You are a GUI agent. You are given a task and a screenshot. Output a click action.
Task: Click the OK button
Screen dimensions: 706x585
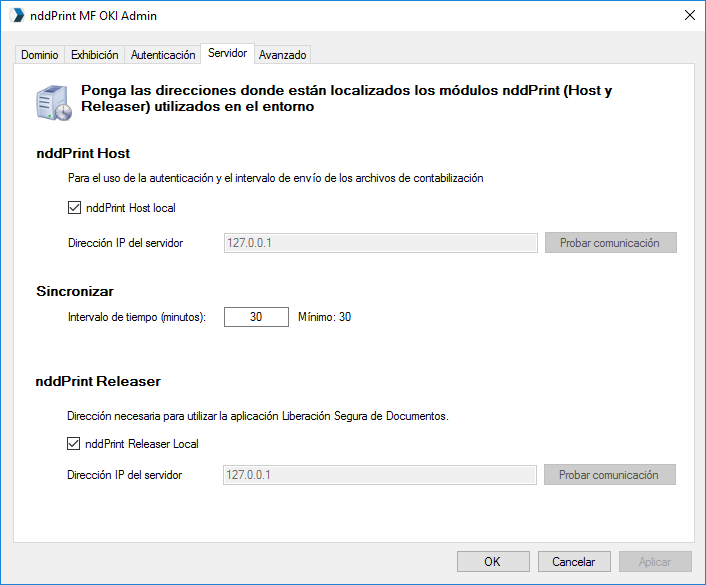pos(493,562)
